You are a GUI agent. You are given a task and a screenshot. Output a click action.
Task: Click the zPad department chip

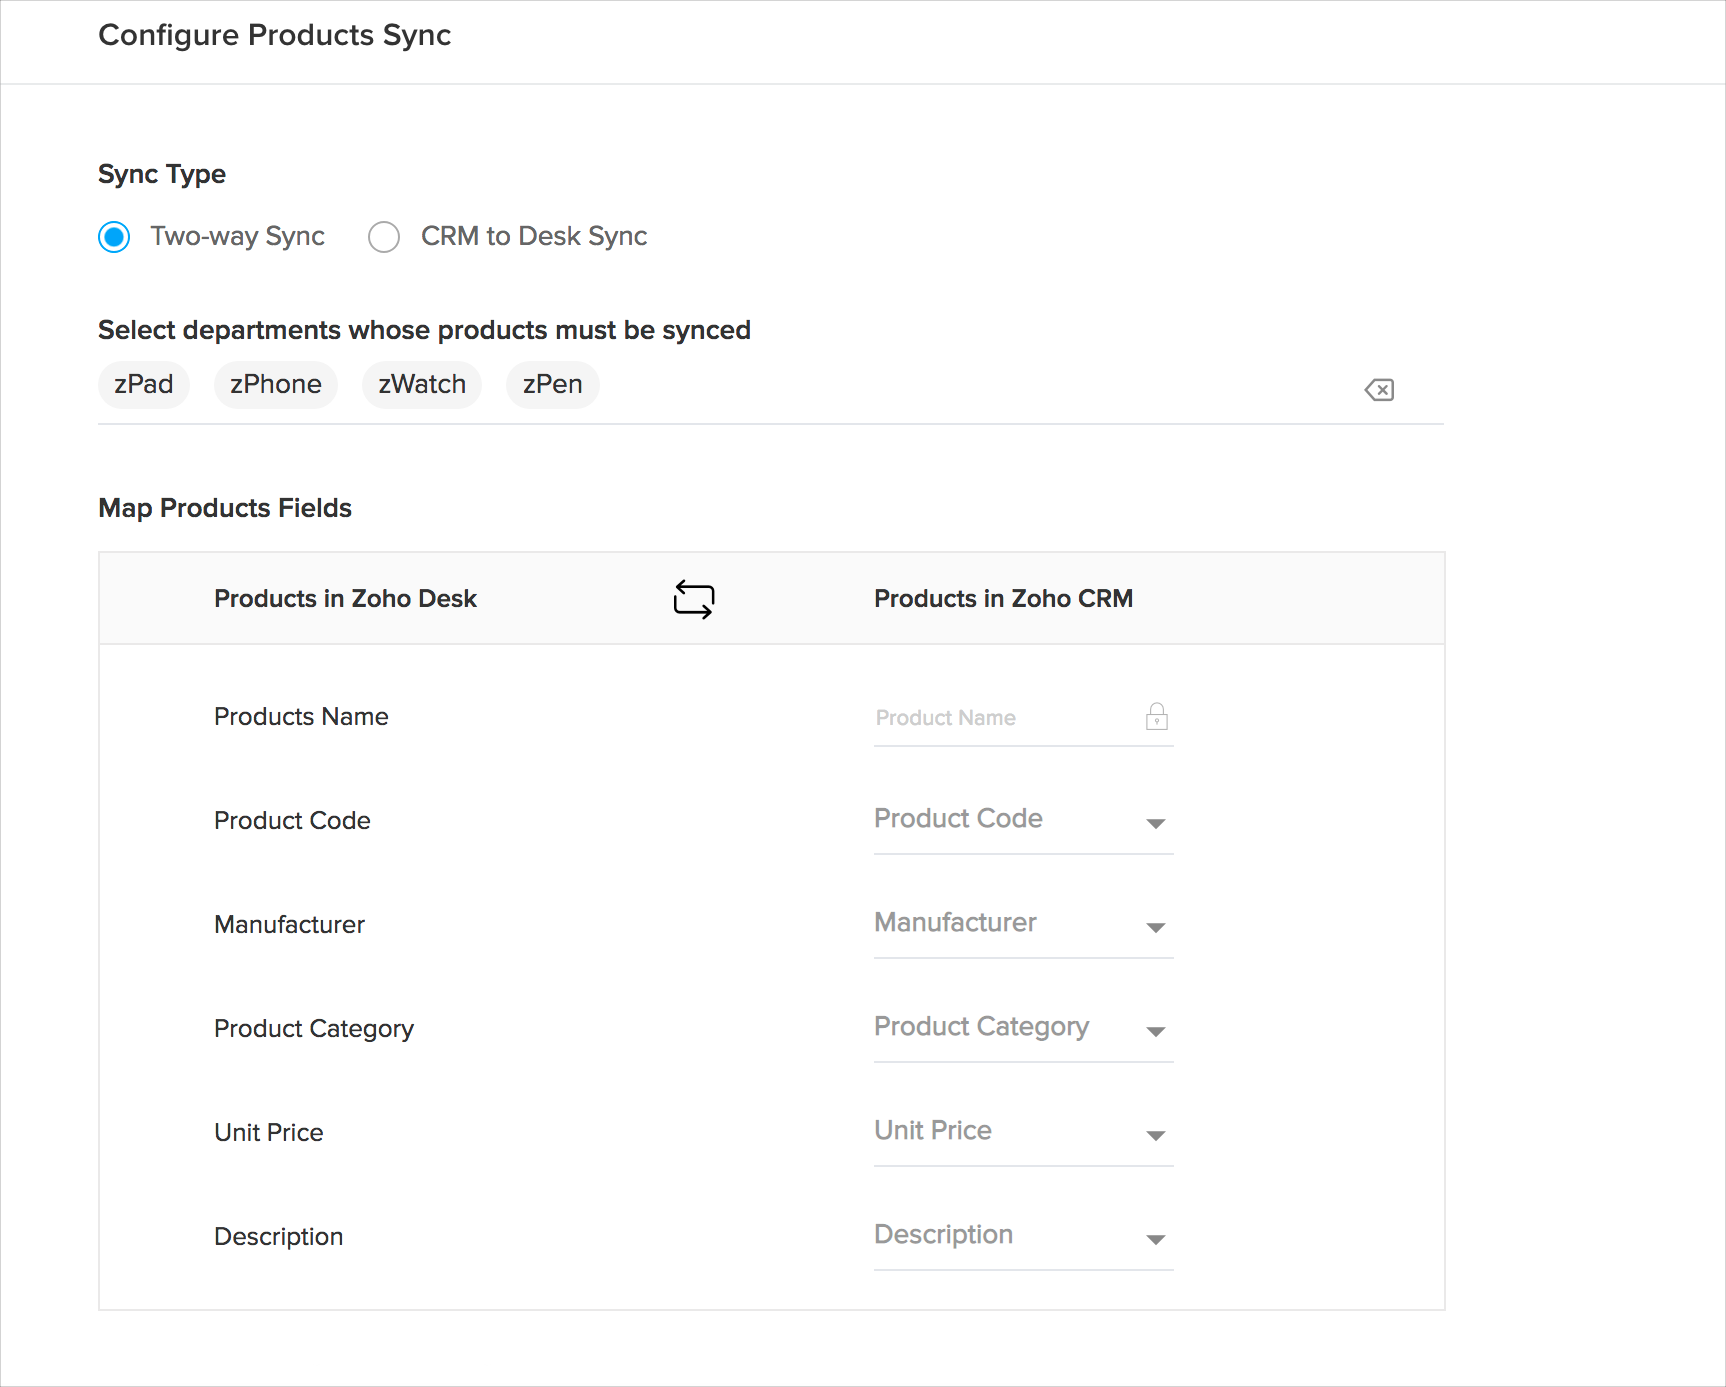pyautogui.click(x=144, y=385)
